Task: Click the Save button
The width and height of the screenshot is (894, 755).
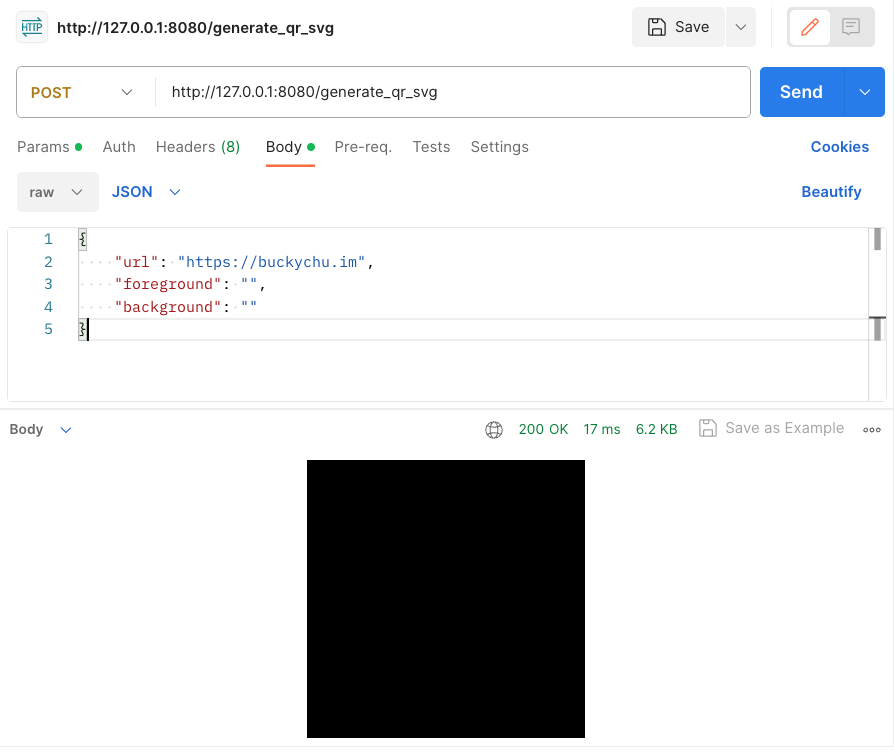Action: pos(678,27)
